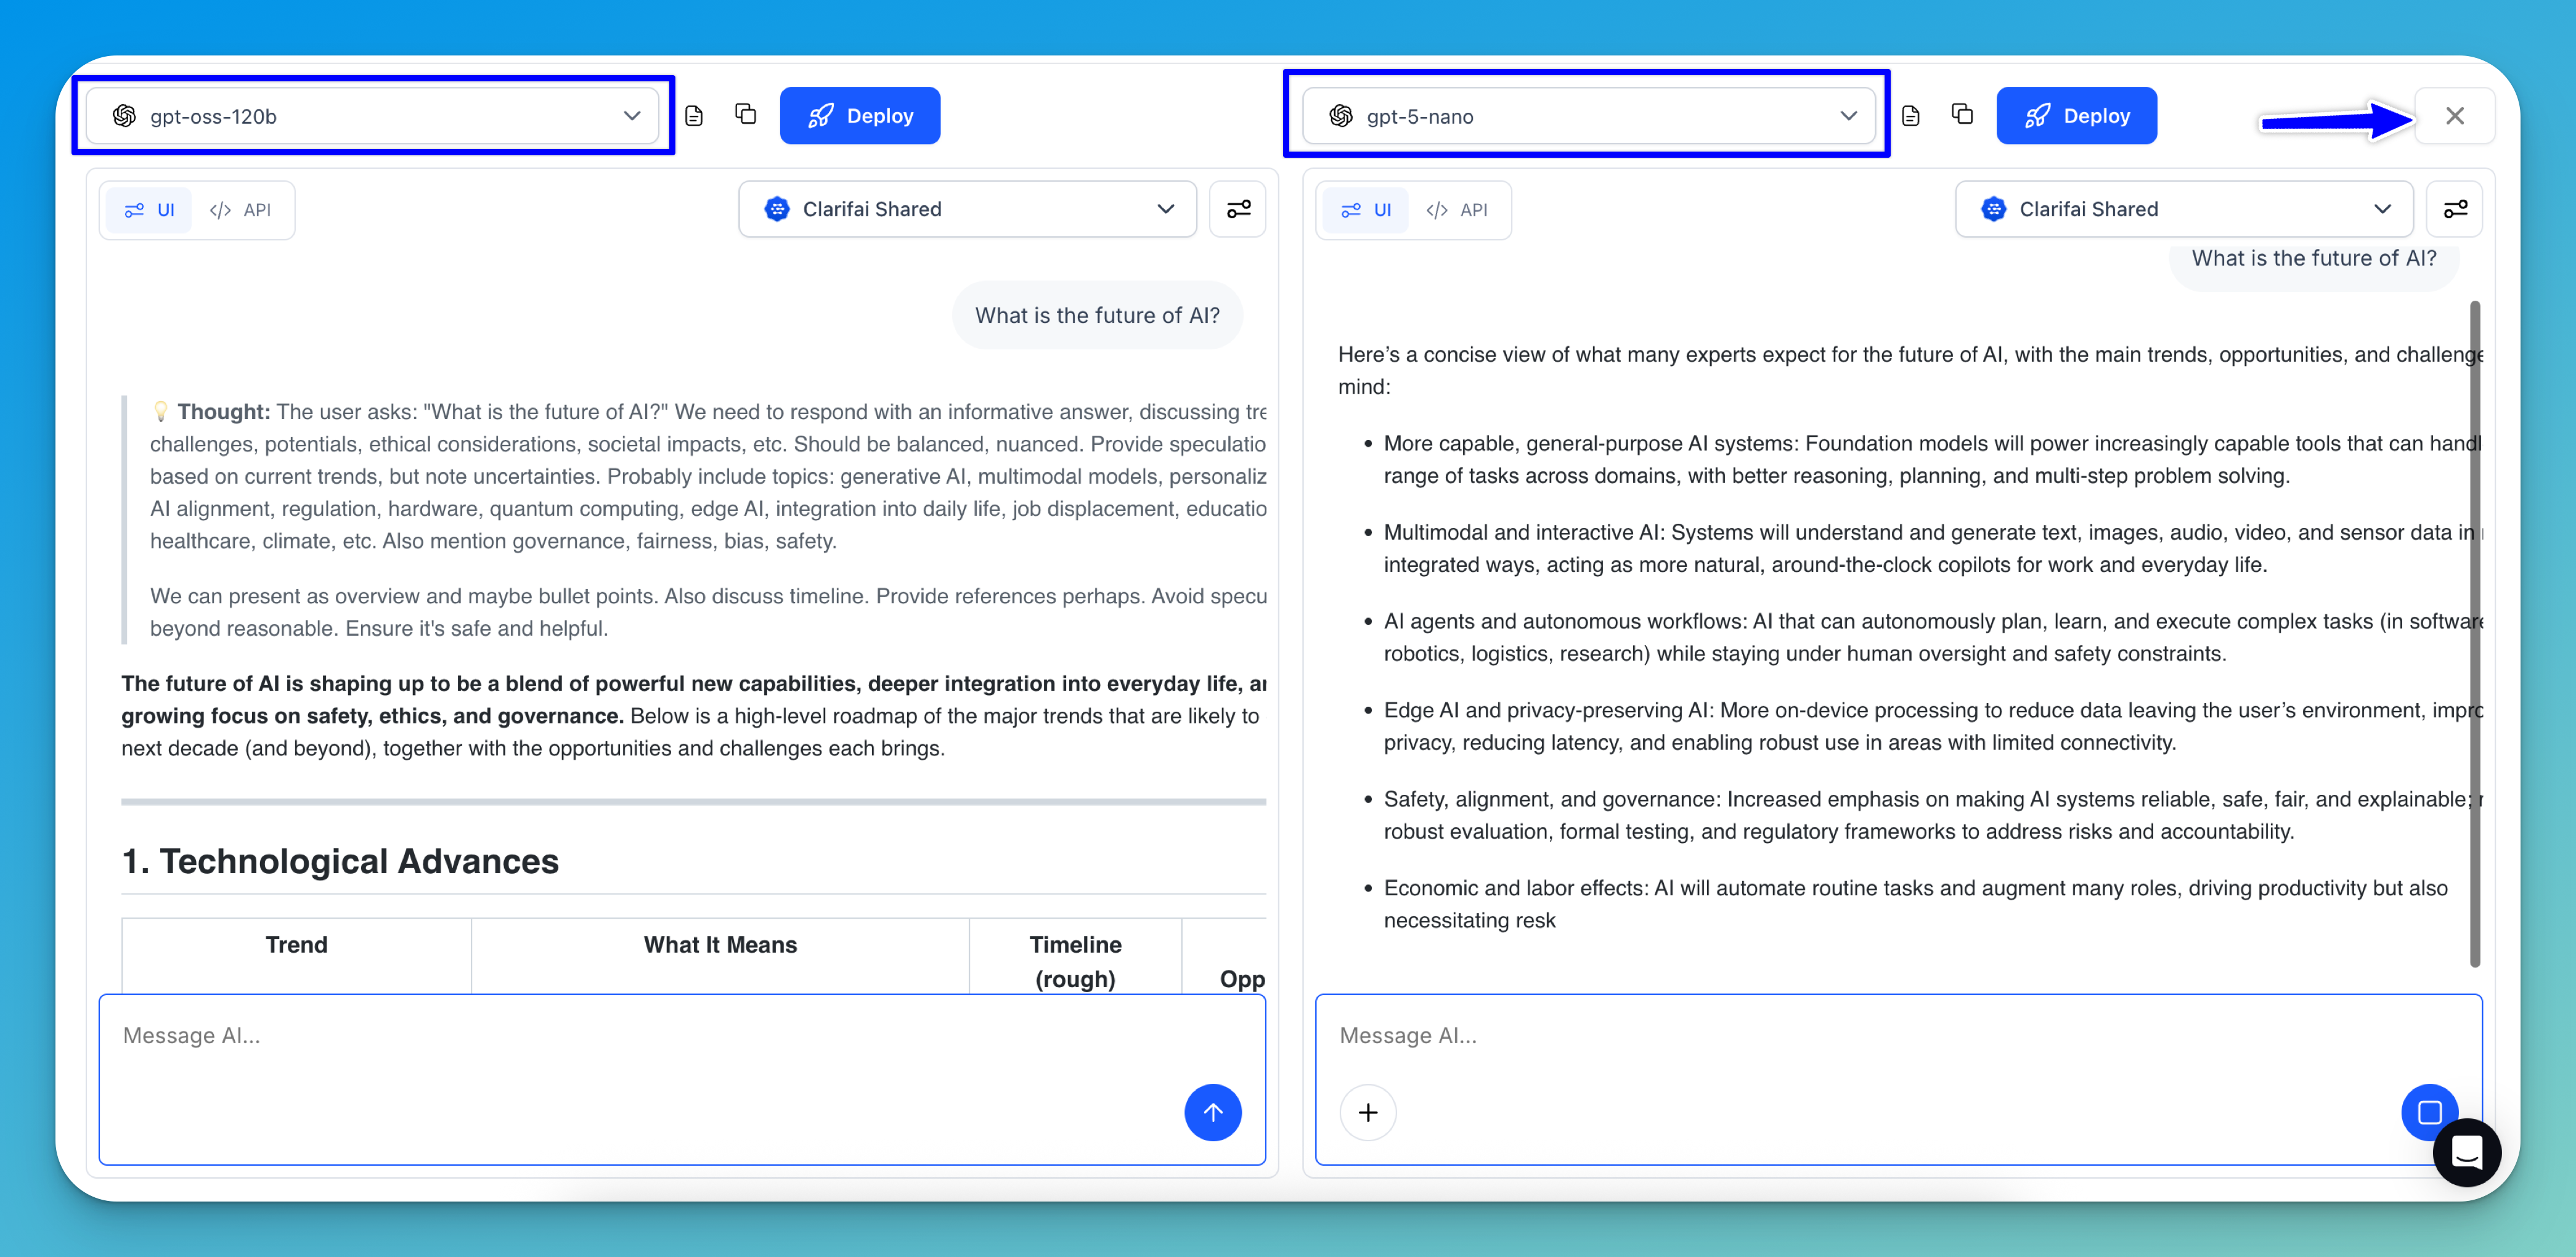Click the copy icon beside gpt-5-nano
Image resolution: width=2576 pixels, height=1257 pixels.
tap(1962, 114)
